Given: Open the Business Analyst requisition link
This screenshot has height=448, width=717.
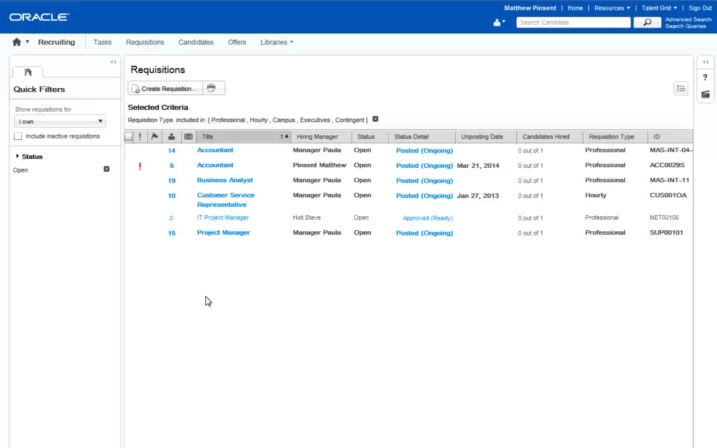Looking at the screenshot, I should [225, 181].
